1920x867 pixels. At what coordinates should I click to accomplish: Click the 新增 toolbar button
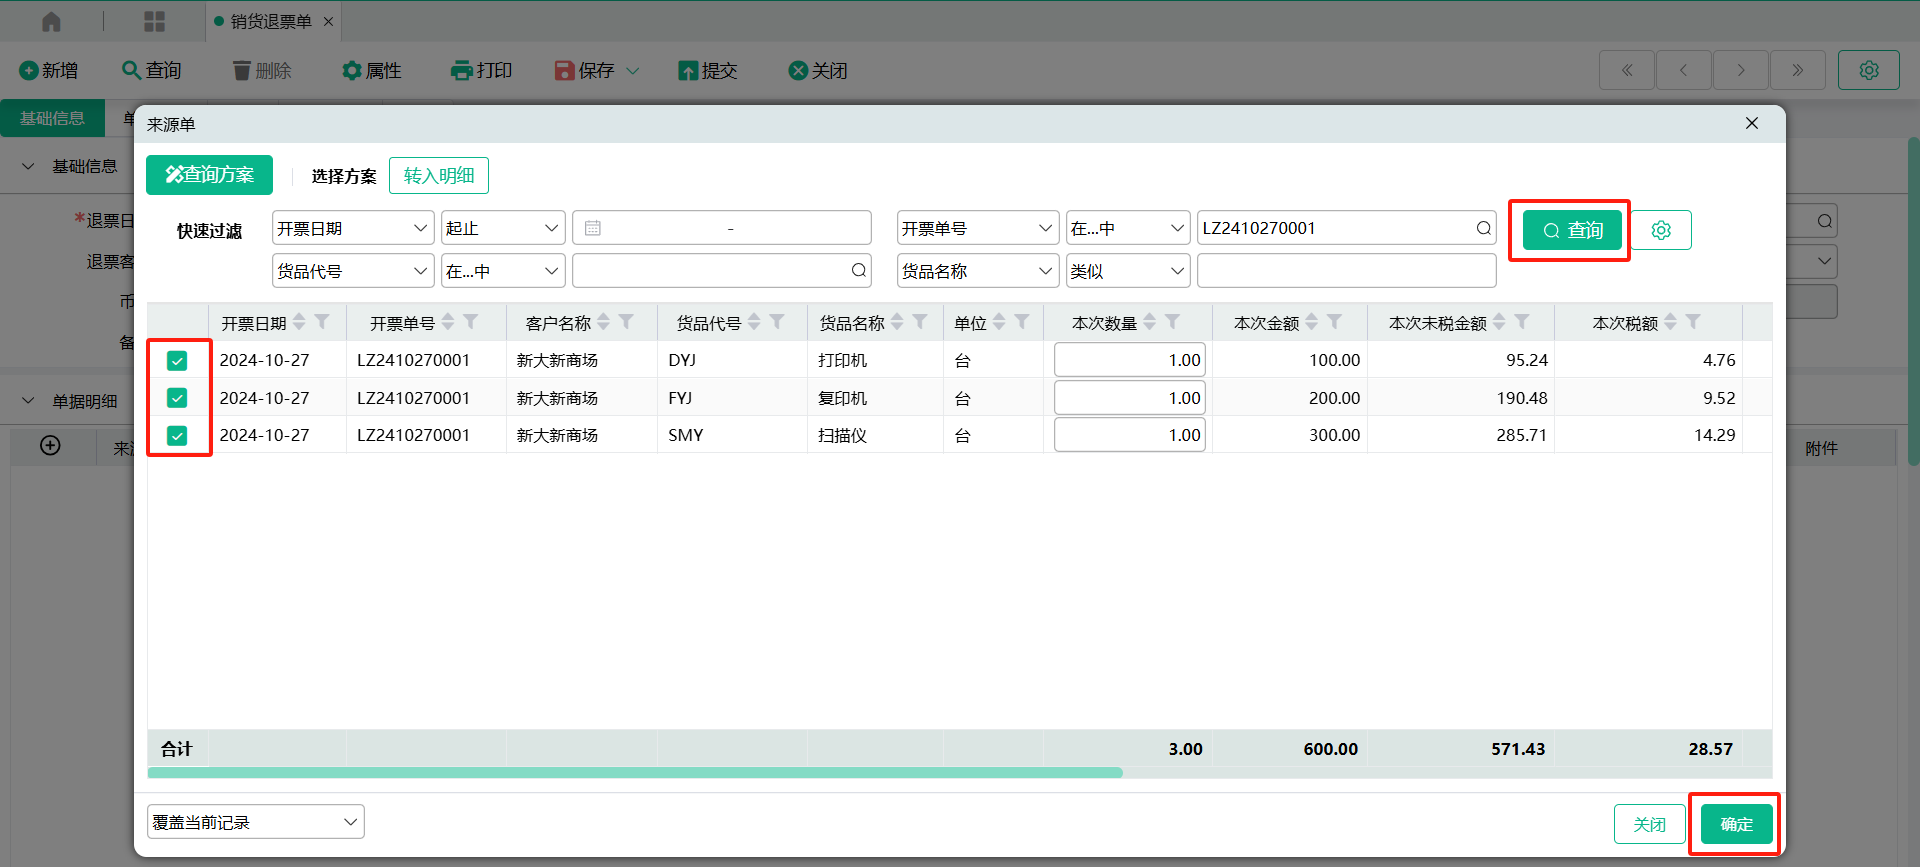coord(49,70)
